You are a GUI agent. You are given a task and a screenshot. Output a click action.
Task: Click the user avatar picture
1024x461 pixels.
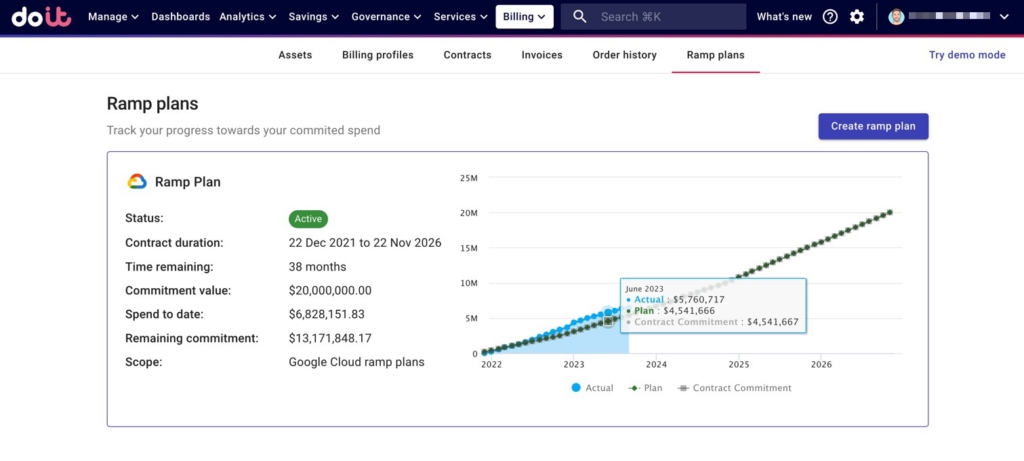pos(896,17)
